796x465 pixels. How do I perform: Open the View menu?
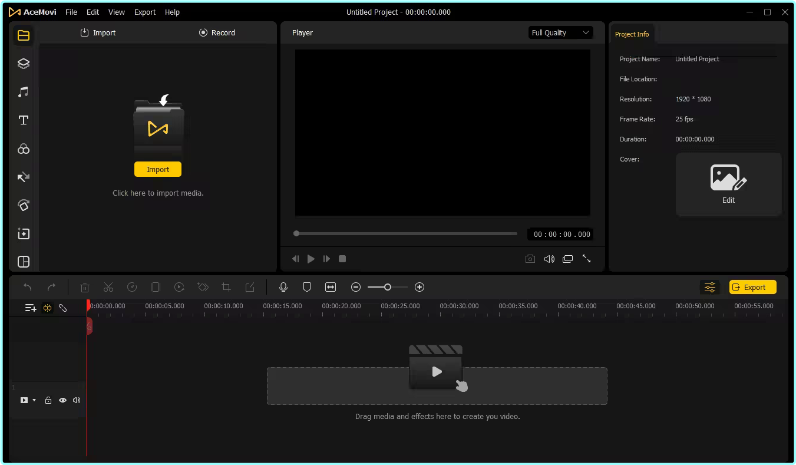116,12
